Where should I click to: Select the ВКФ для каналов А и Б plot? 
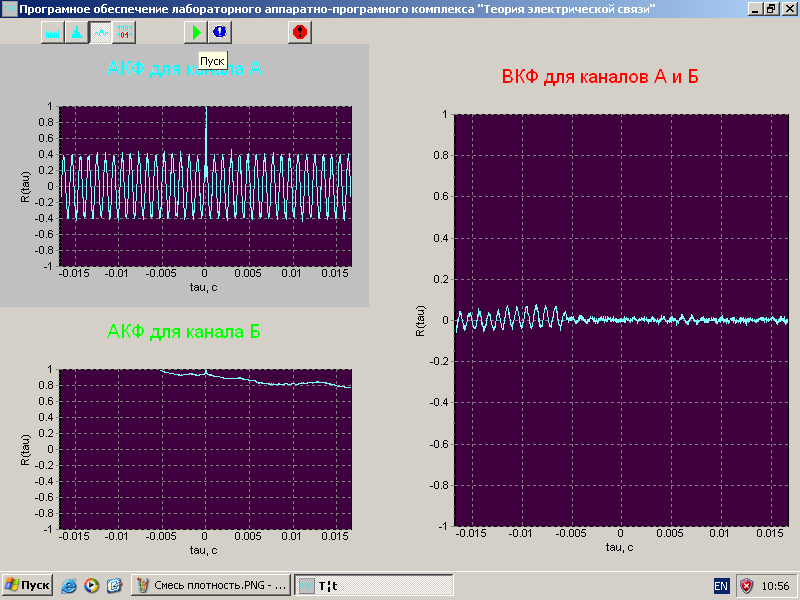tap(621, 320)
